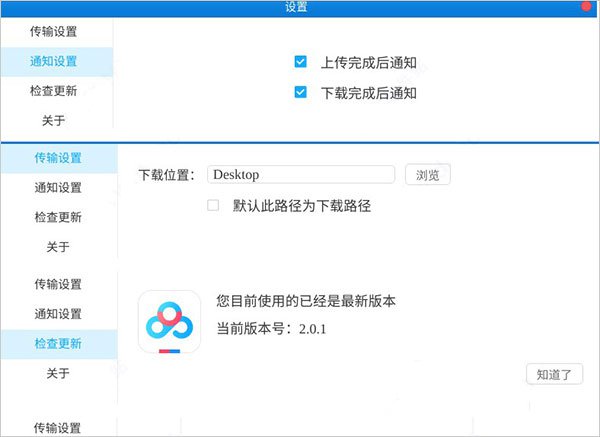Open 关于 in the notification settings panel
Image resolution: width=600 pixels, height=437 pixels.
[56, 121]
